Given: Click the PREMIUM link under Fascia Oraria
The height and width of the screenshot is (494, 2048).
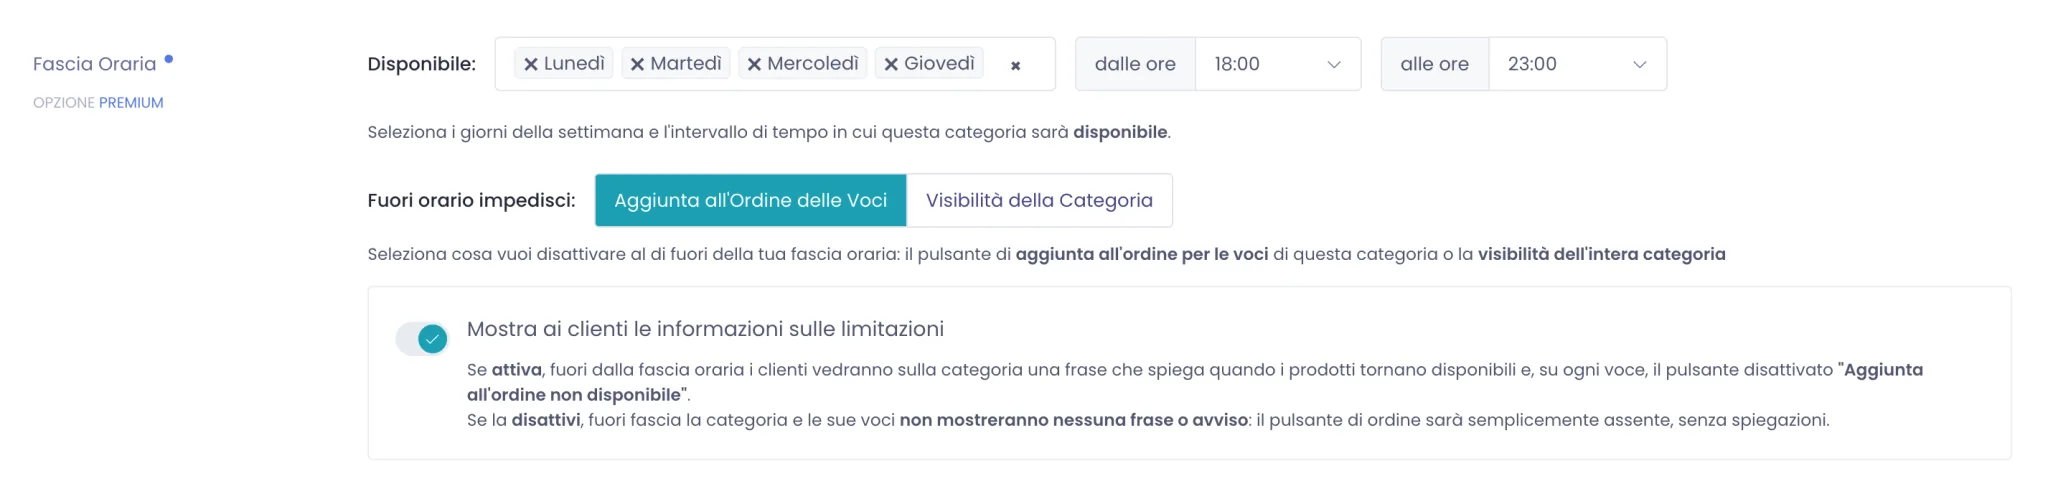Looking at the screenshot, I should pos(131,102).
